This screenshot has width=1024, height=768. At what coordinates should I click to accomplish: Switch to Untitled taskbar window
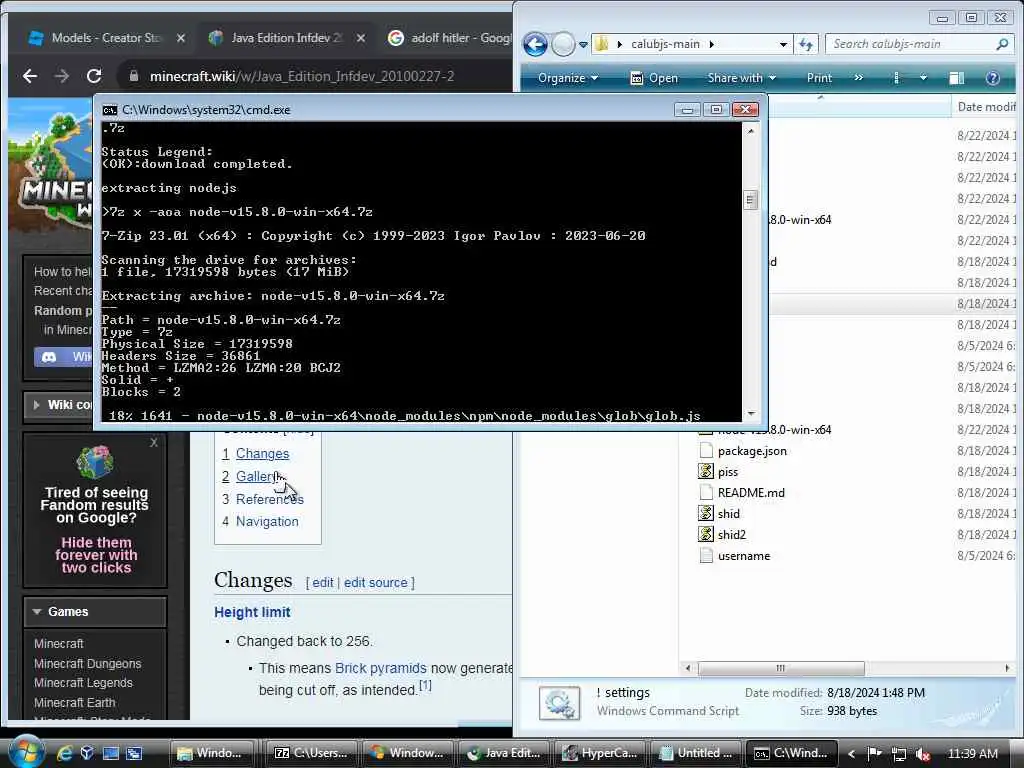[696, 753]
